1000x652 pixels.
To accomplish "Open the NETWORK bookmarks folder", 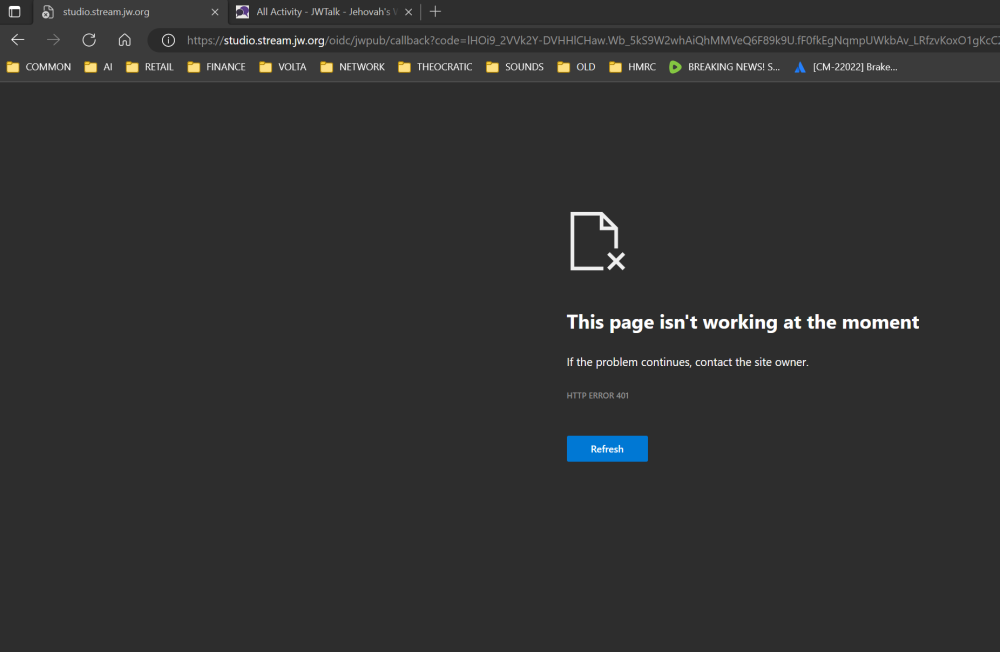I will (x=352, y=67).
